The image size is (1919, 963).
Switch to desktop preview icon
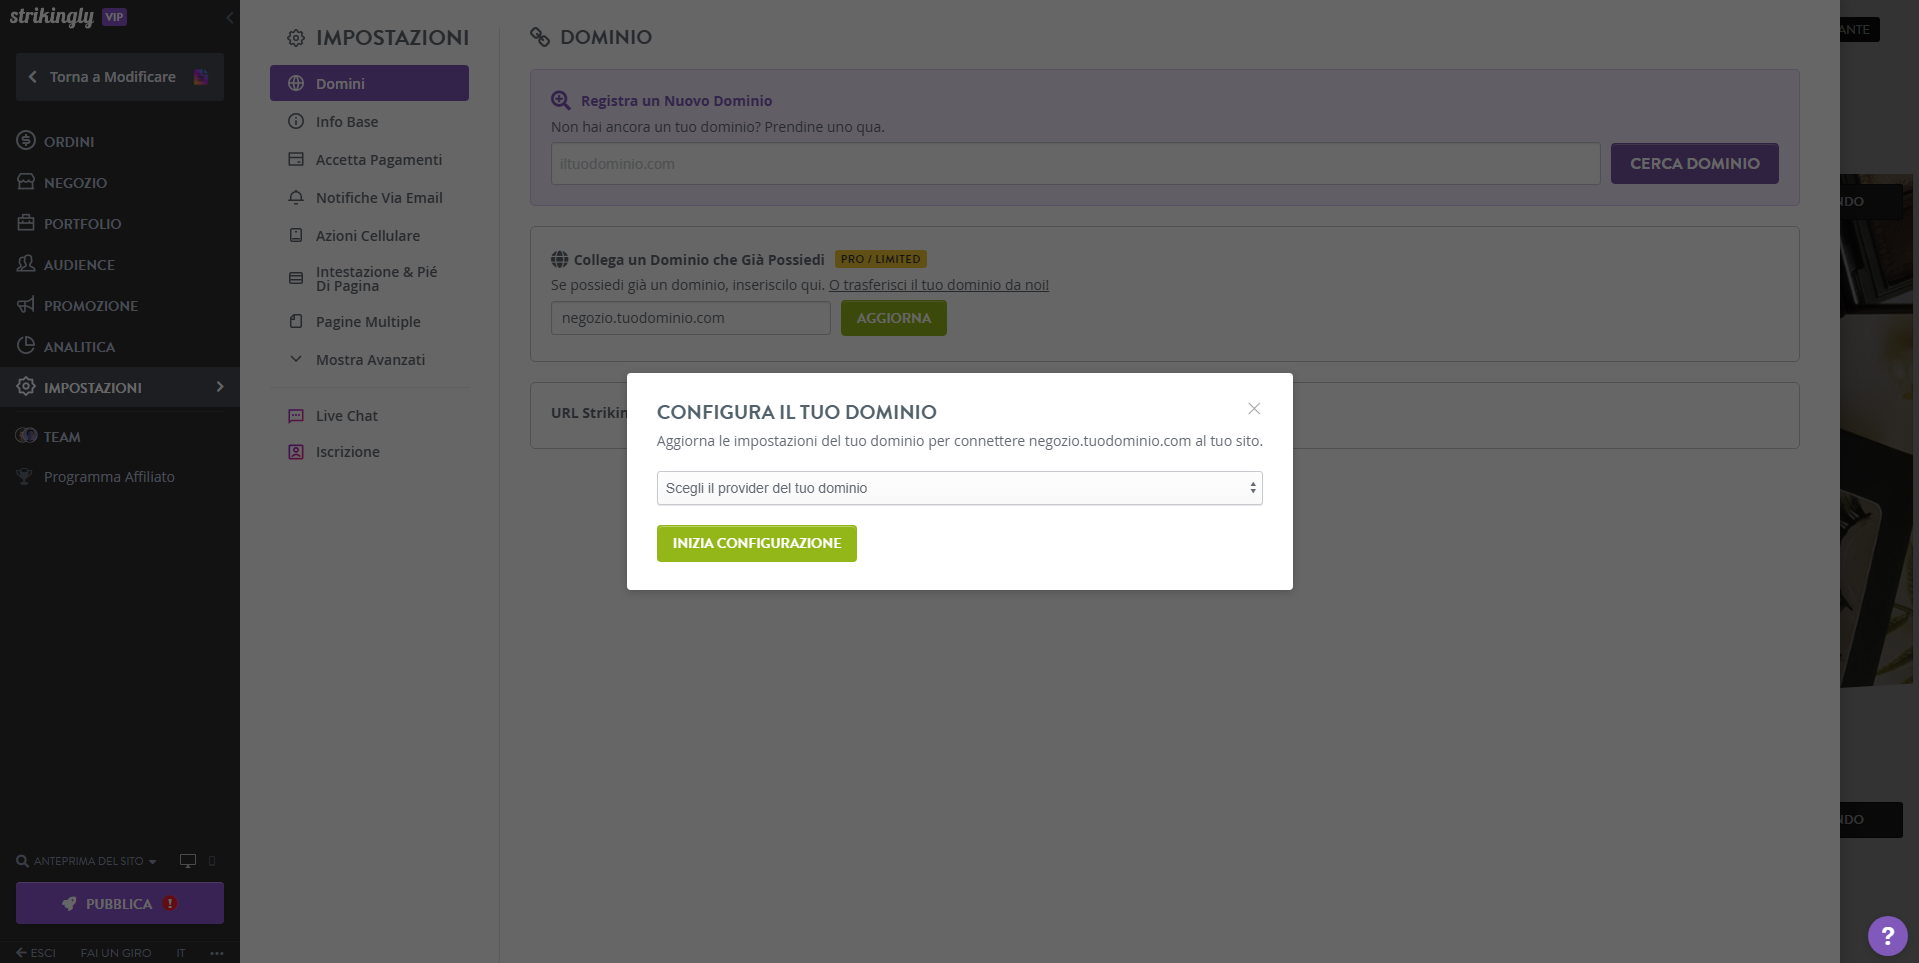point(187,861)
